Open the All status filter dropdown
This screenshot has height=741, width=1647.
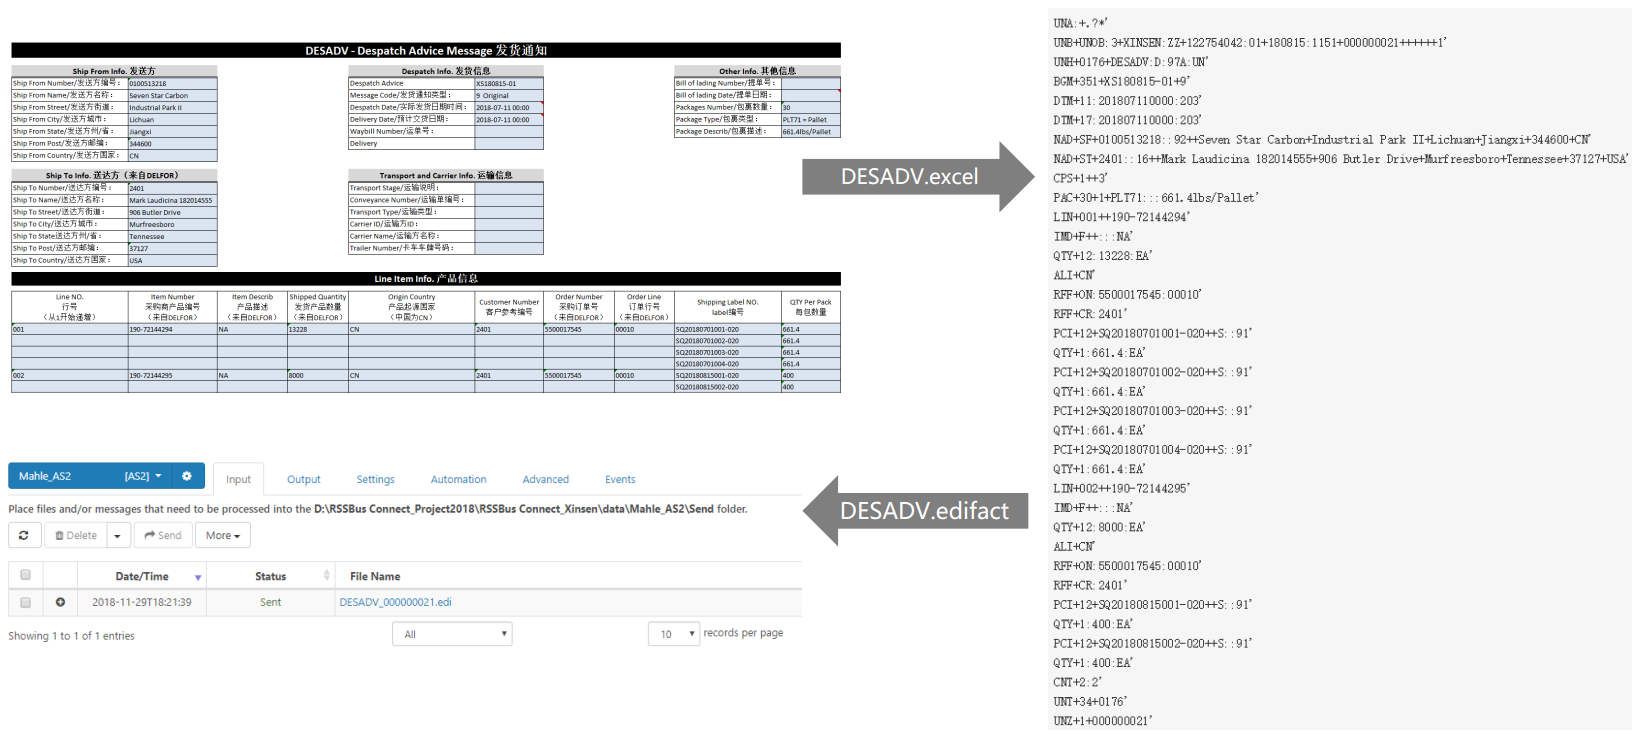452,634
